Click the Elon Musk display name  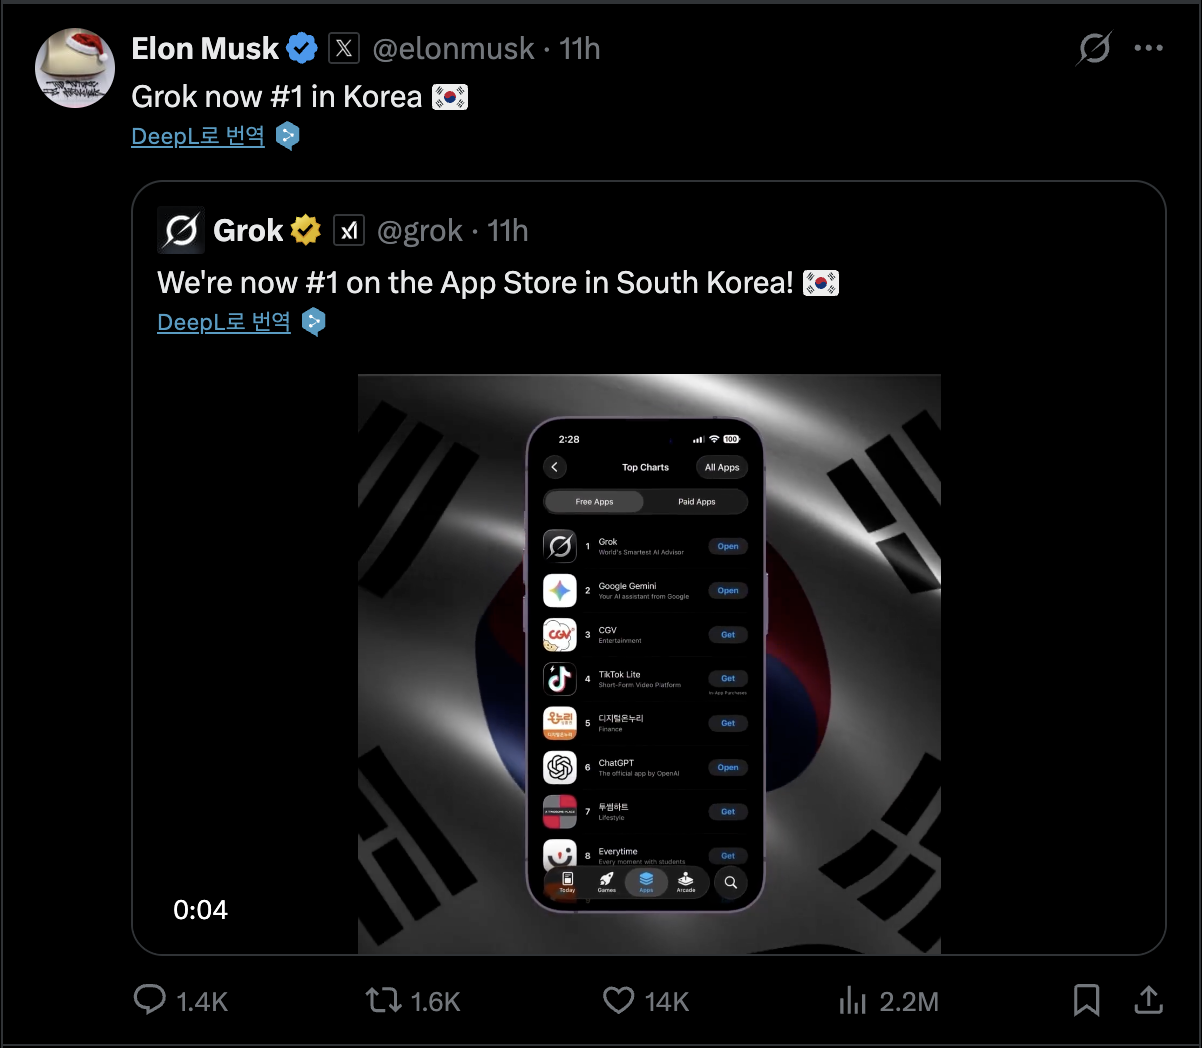click(x=205, y=48)
